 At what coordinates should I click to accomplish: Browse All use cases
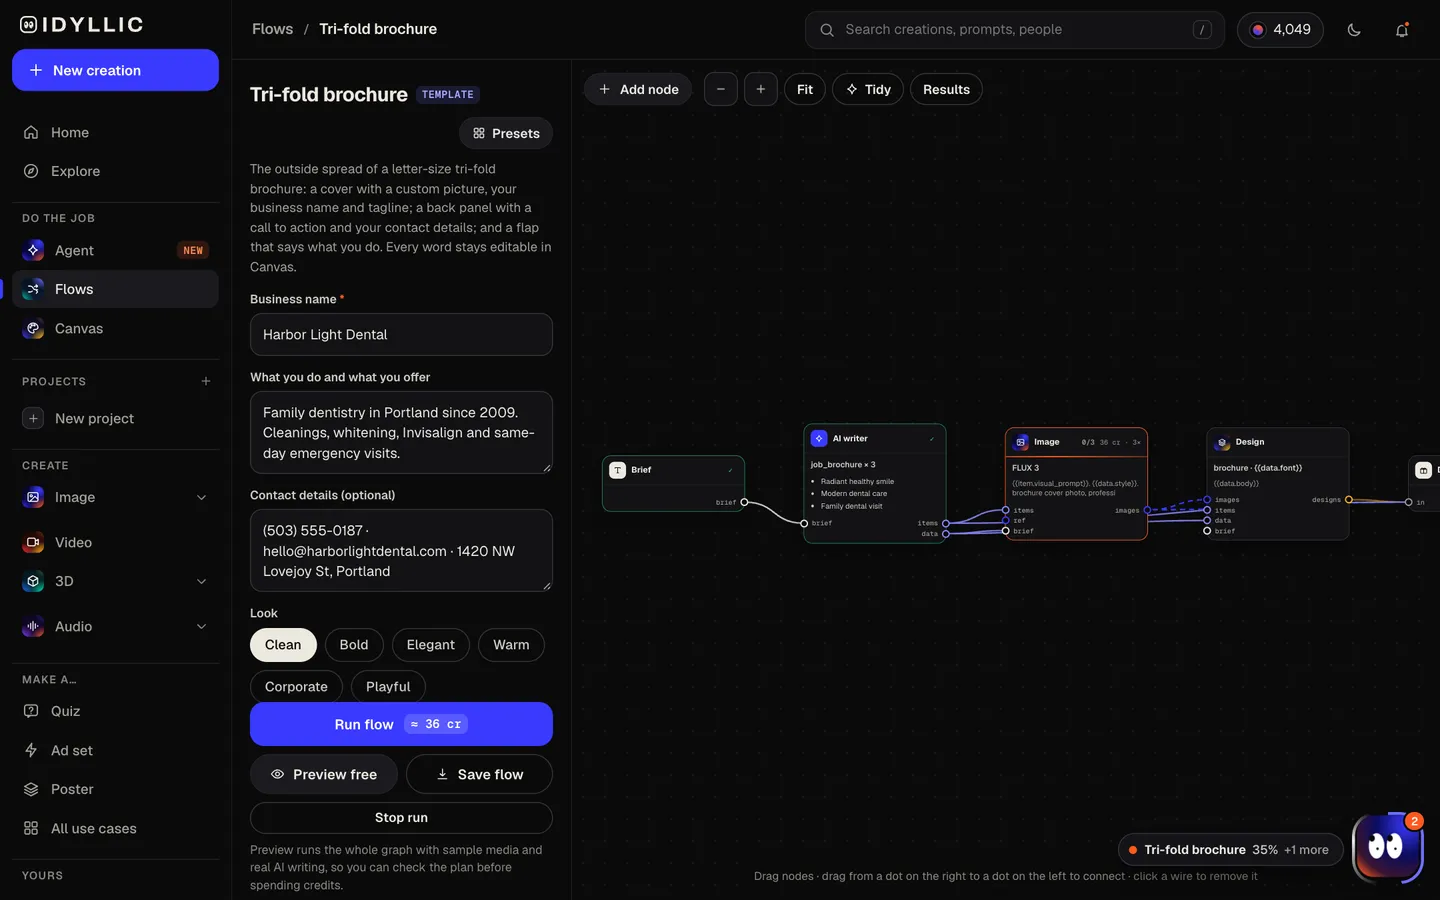pos(115,828)
